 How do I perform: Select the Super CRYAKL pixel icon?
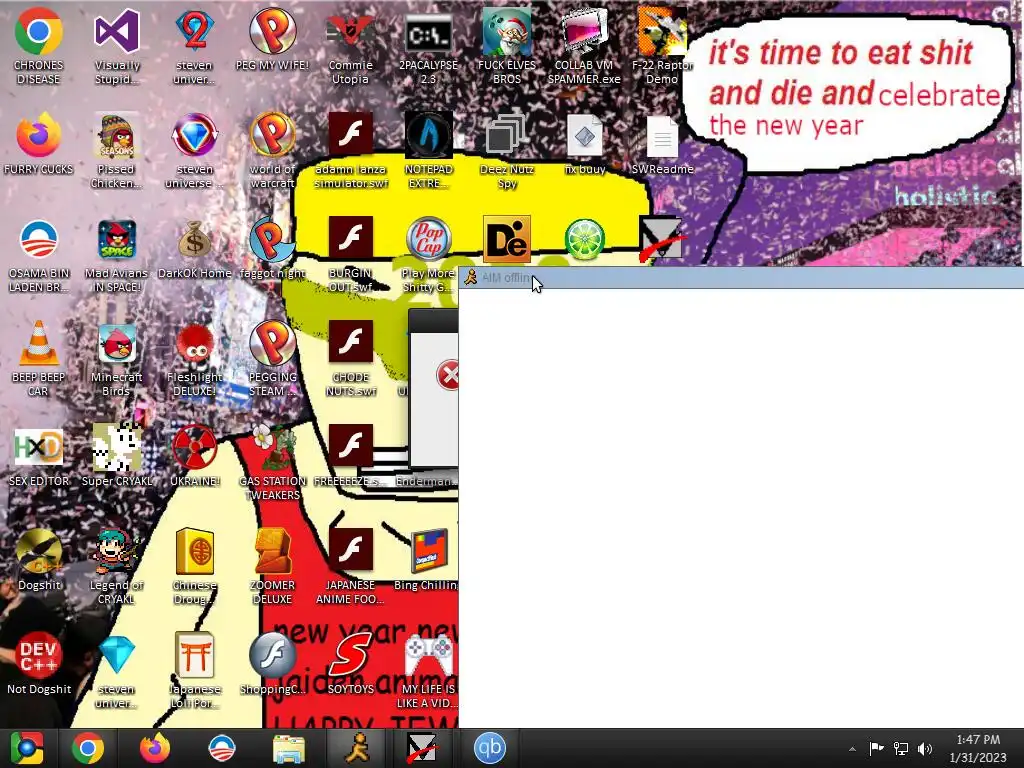117,447
